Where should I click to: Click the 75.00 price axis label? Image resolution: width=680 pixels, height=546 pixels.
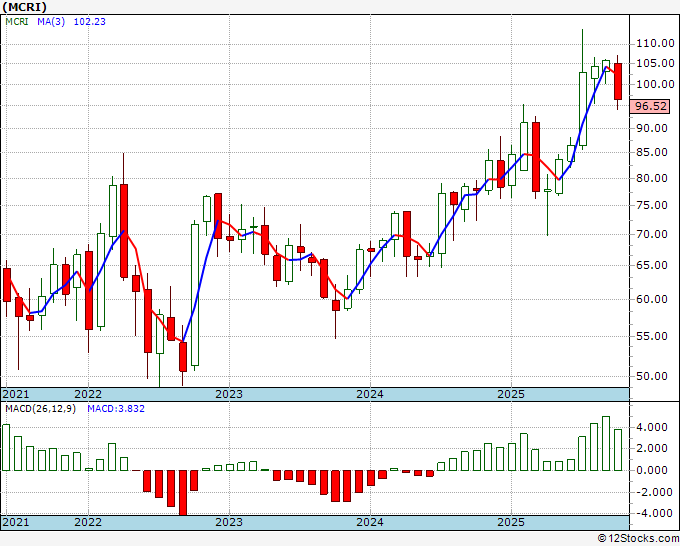[x=651, y=205]
